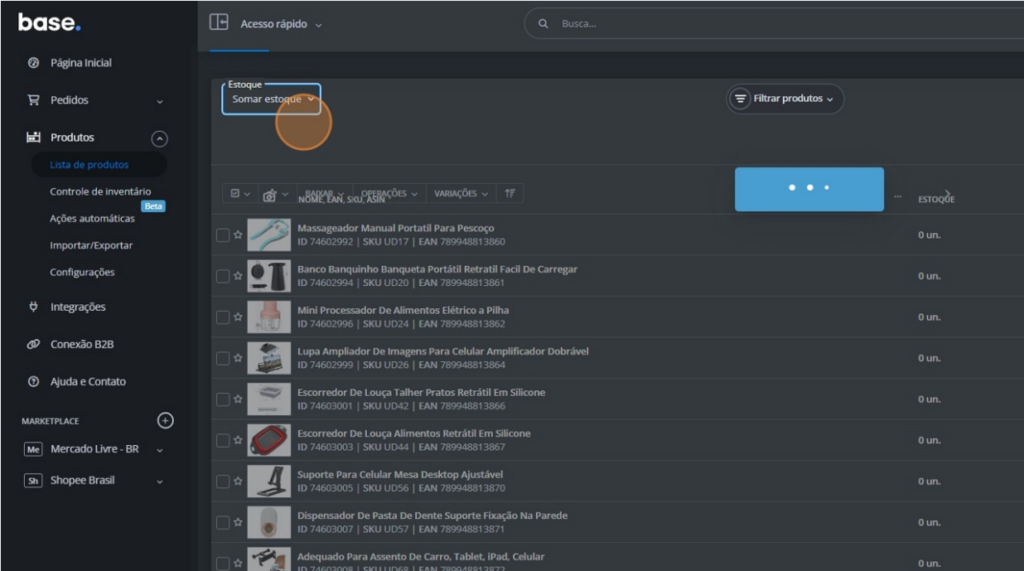Check the Massageador Manual Portatil checkbox
Viewport: 1024px width, 571px height.
(222, 235)
